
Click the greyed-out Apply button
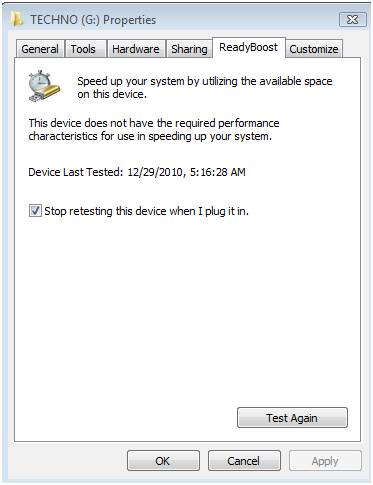coord(325,461)
